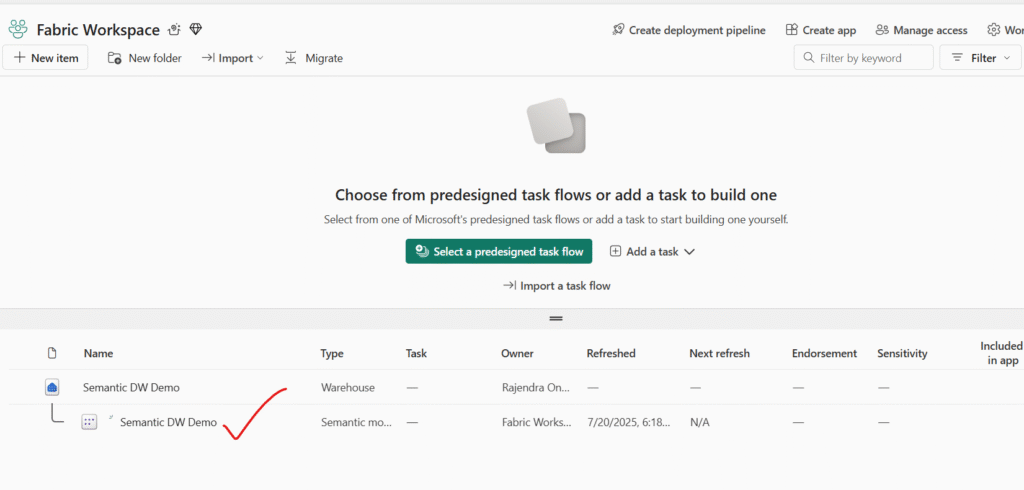
Task: Click the N/A next refresh cell
Action: coord(699,422)
